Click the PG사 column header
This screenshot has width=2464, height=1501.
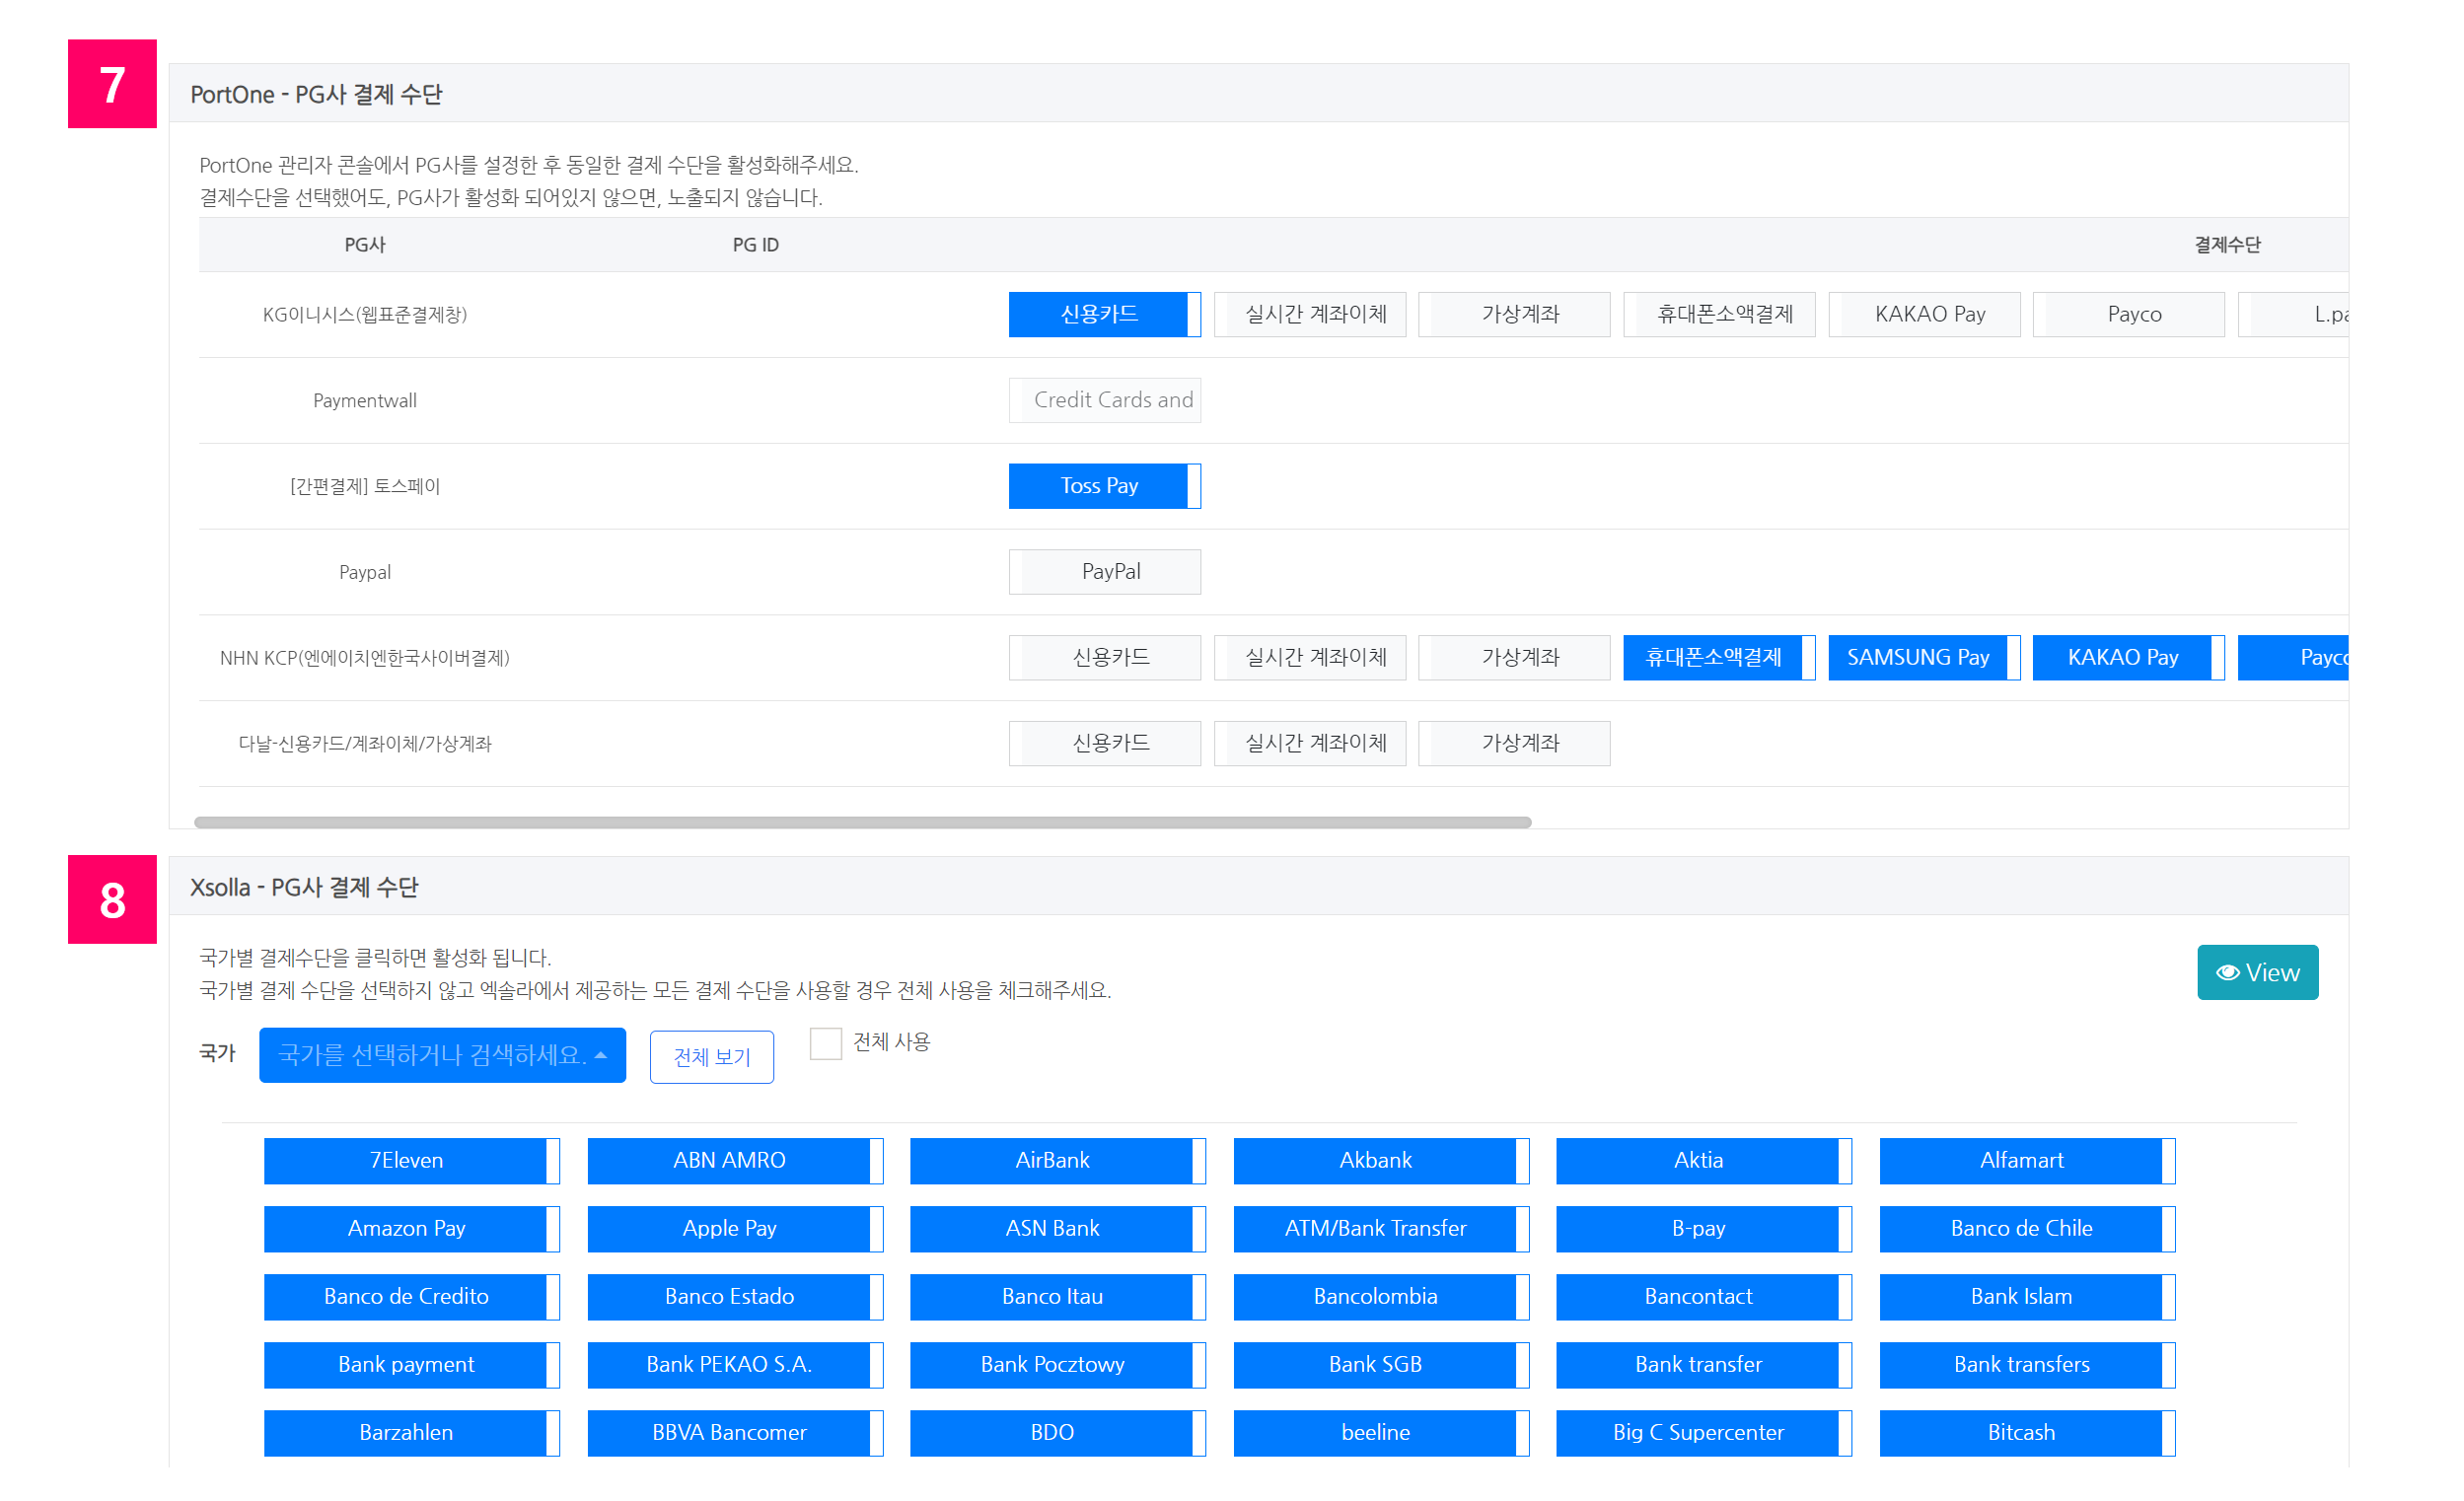[x=365, y=245]
